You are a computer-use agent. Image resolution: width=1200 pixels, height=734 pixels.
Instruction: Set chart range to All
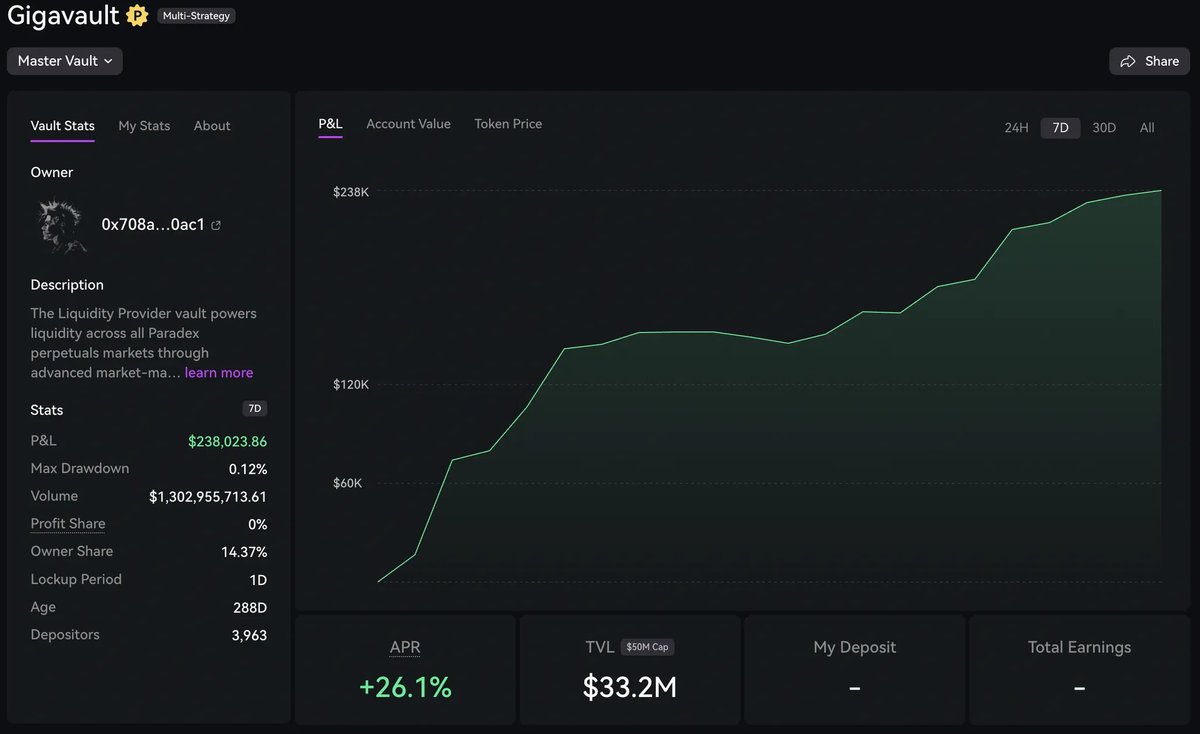(x=1147, y=128)
